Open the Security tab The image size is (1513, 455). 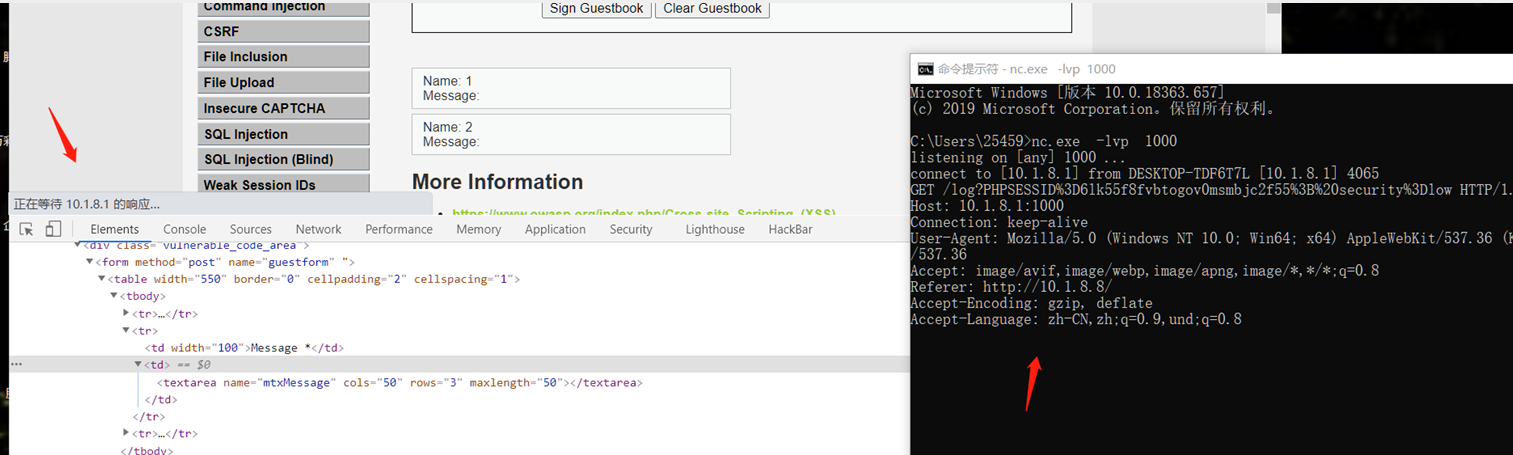pos(631,229)
